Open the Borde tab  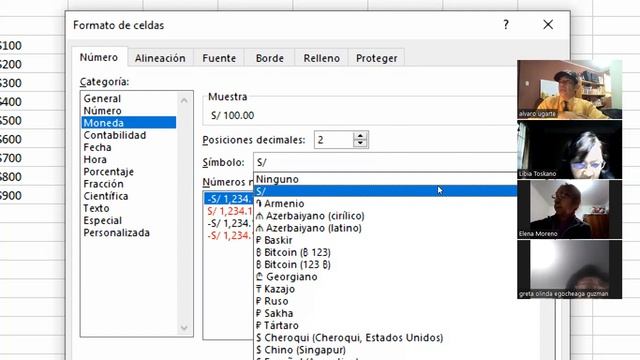269,58
